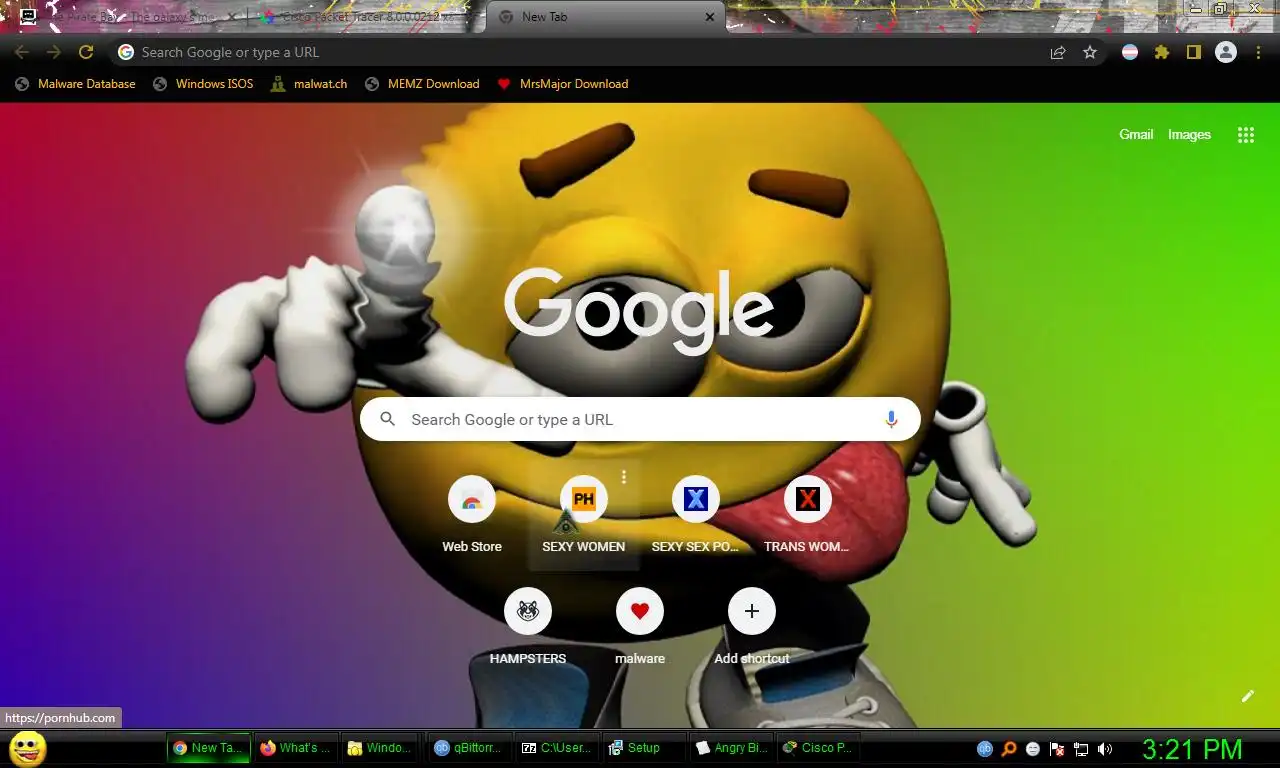1280x768 pixels.
Task: Open the Web Store shortcut
Action: pyautogui.click(x=472, y=515)
